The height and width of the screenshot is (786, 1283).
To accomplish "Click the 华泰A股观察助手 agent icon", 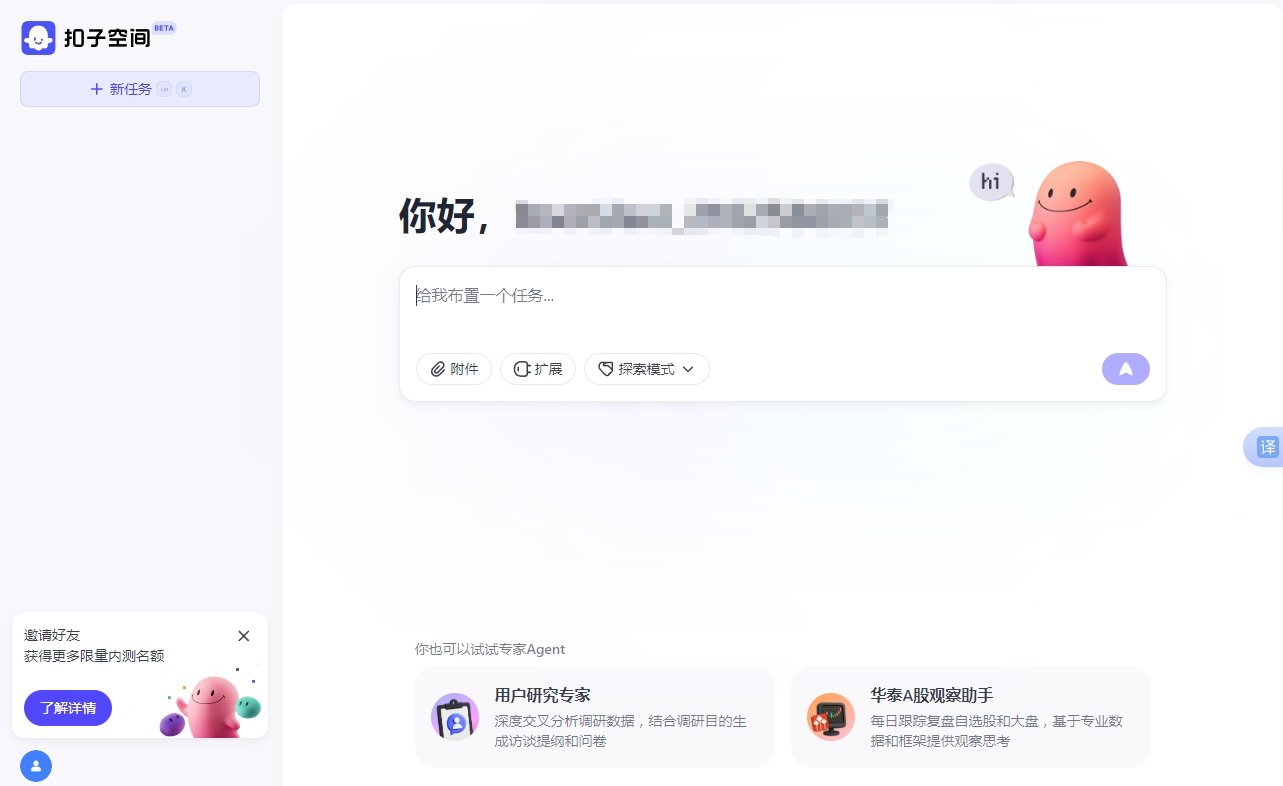I will (831, 716).
